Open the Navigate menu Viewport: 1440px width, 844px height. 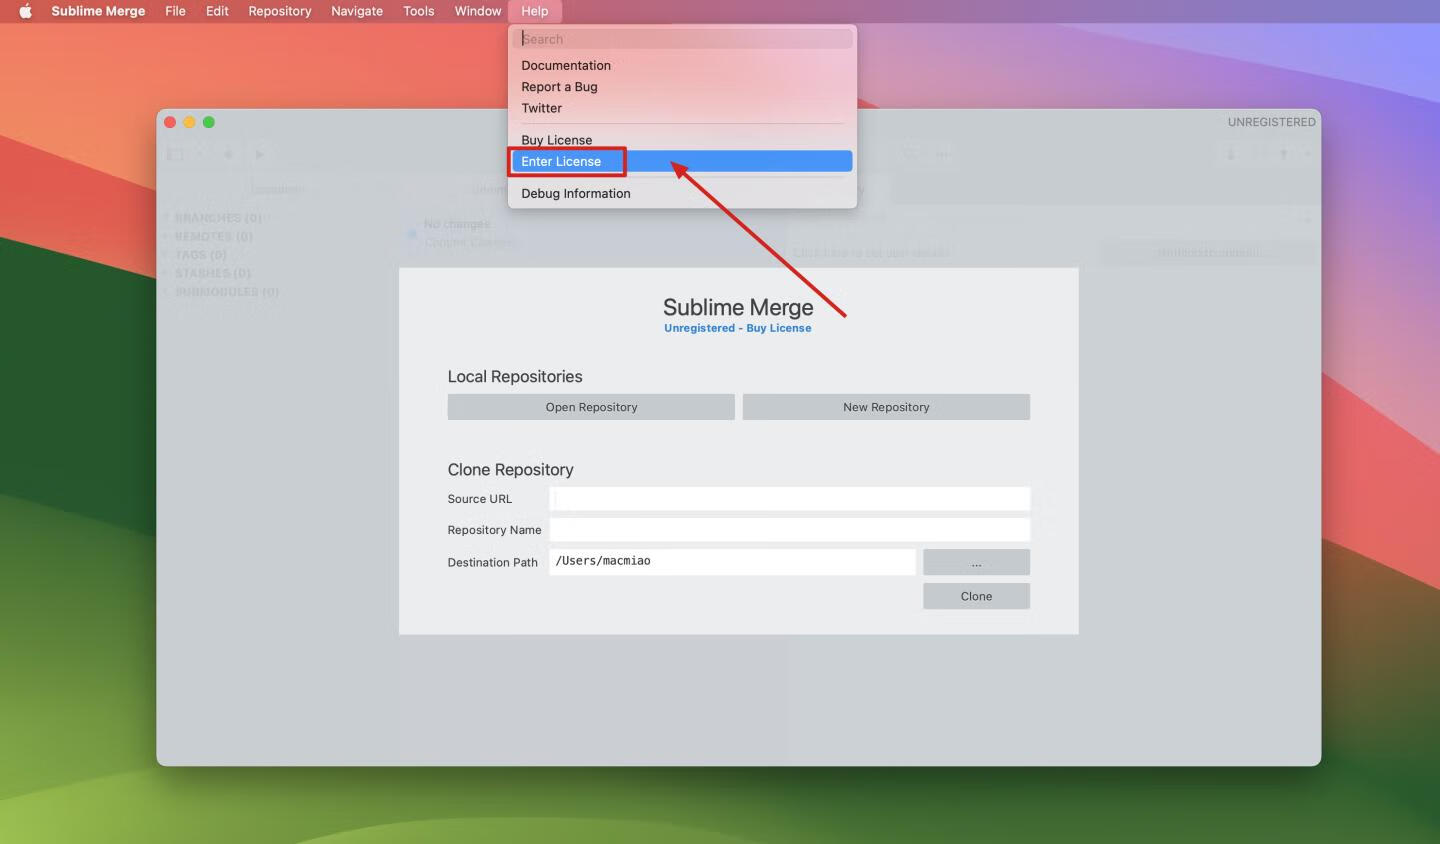[357, 11]
